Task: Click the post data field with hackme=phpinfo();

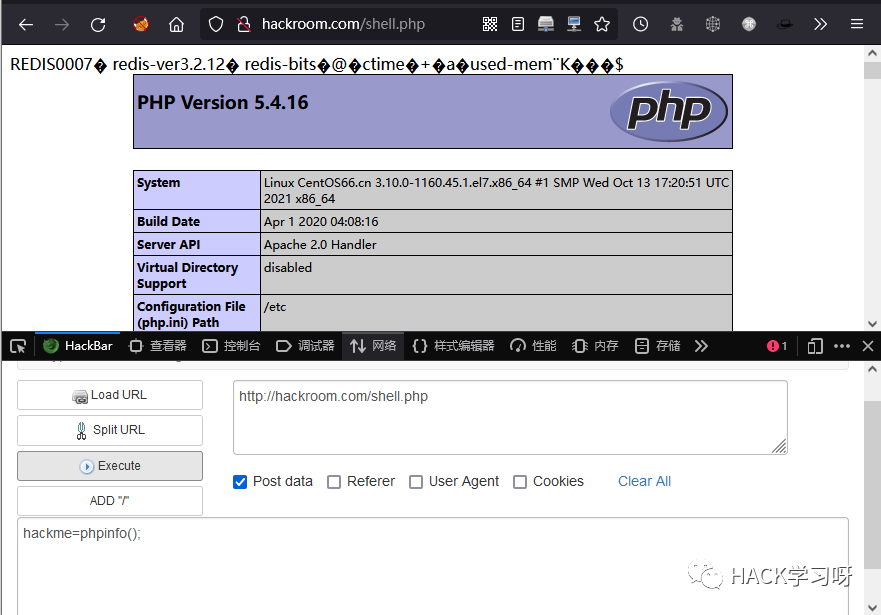Action: coord(433,566)
